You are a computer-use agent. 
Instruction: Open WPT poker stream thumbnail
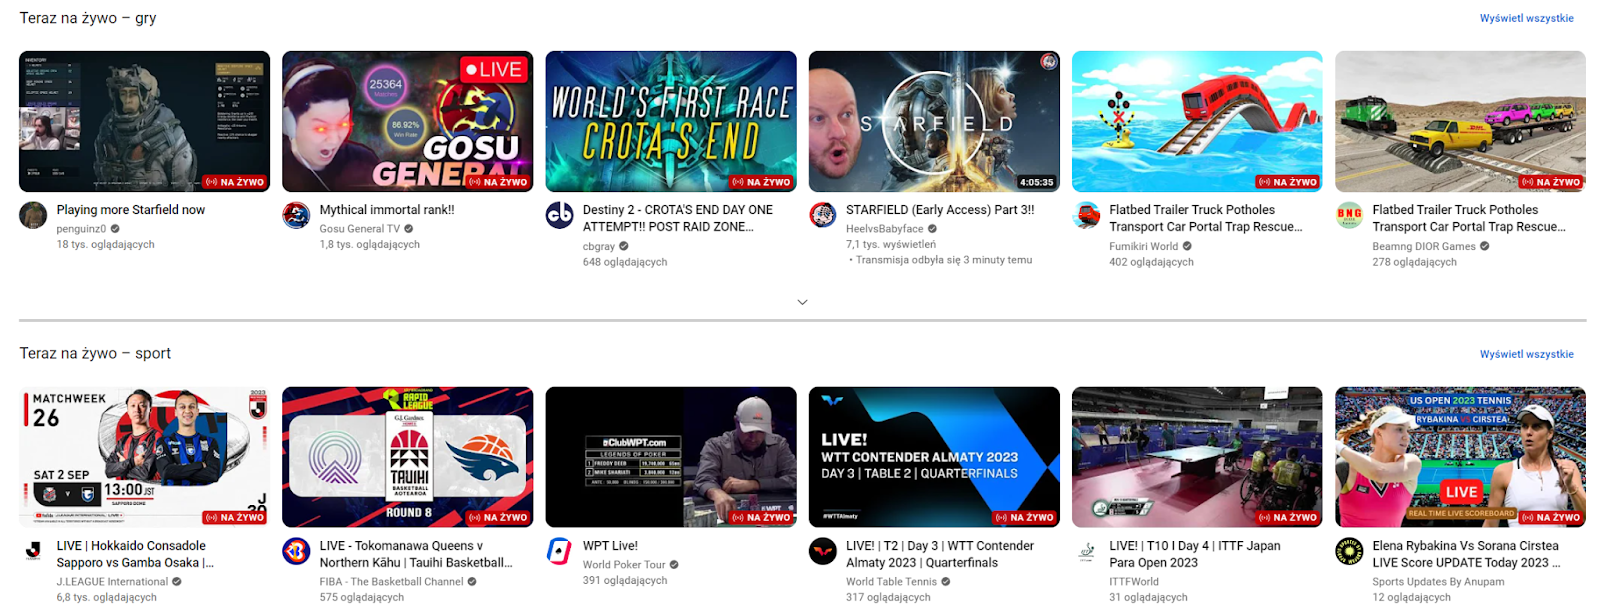point(671,457)
